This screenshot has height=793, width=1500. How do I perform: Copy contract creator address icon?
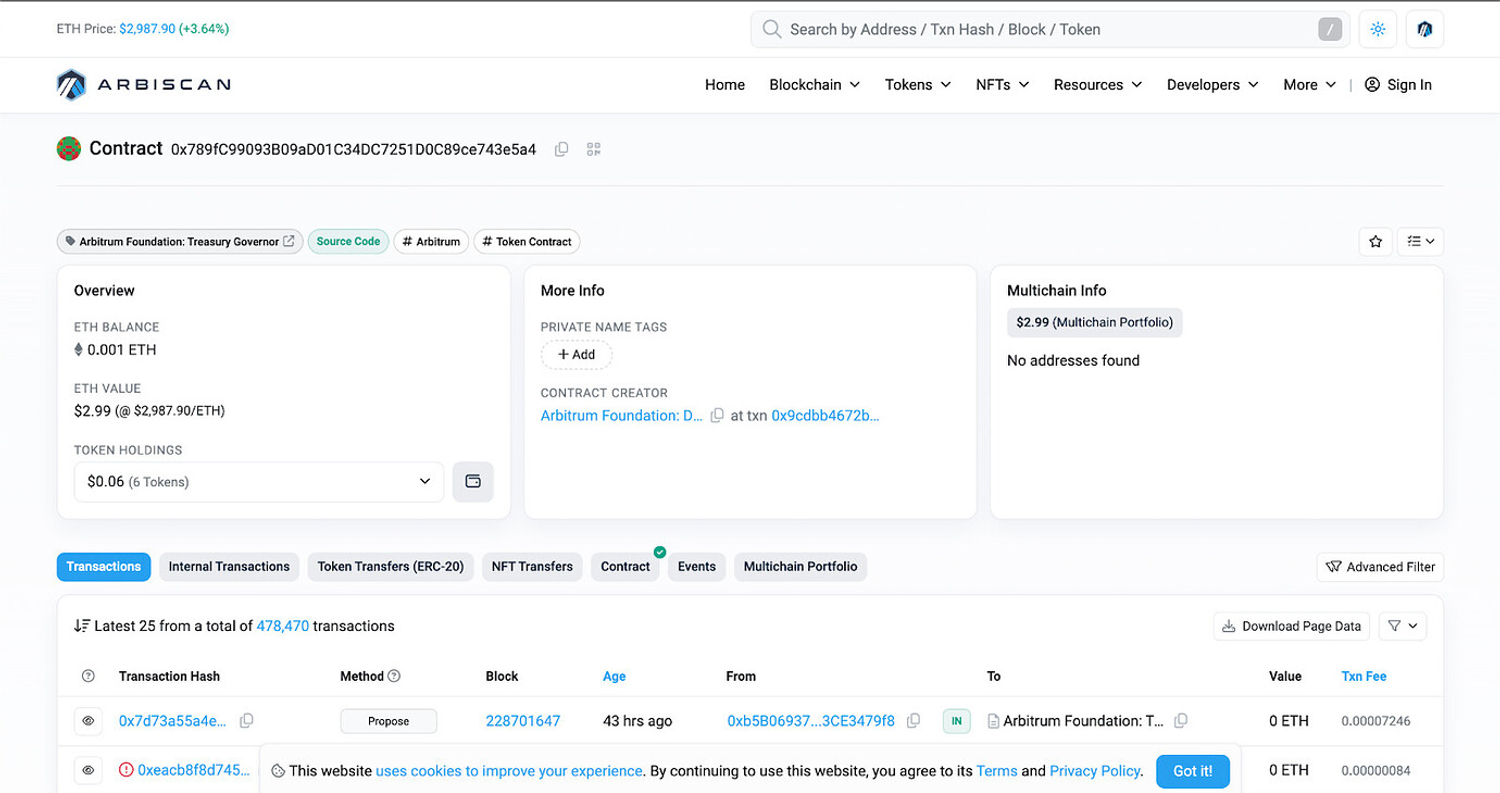(x=716, y=415)
